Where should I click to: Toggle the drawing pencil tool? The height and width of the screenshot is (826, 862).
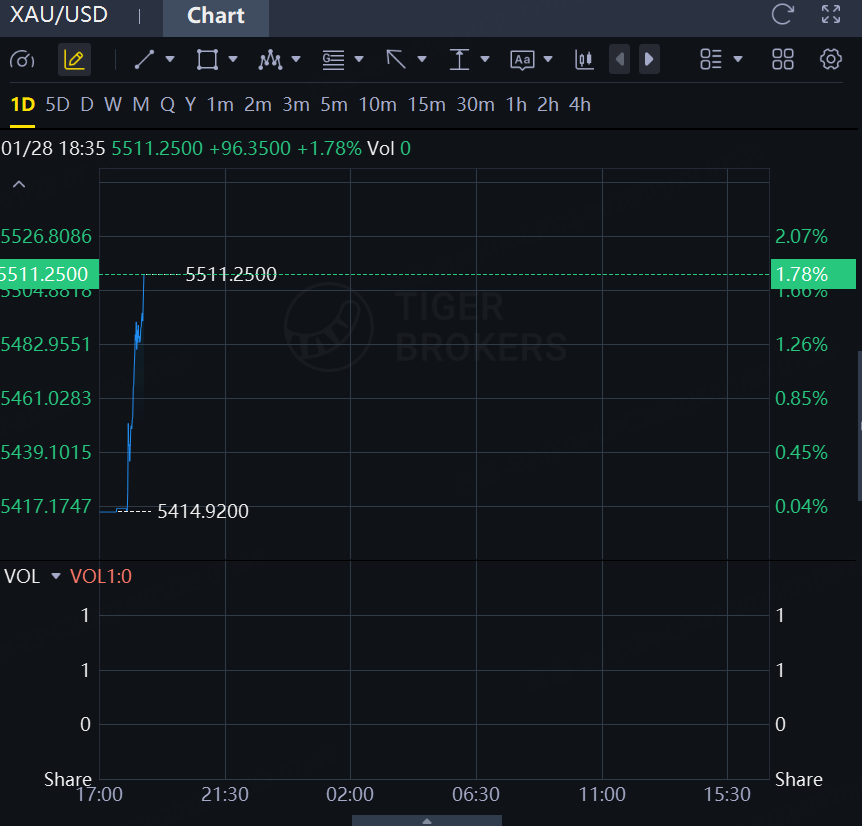pyautogui.click(x=74, y=60)
